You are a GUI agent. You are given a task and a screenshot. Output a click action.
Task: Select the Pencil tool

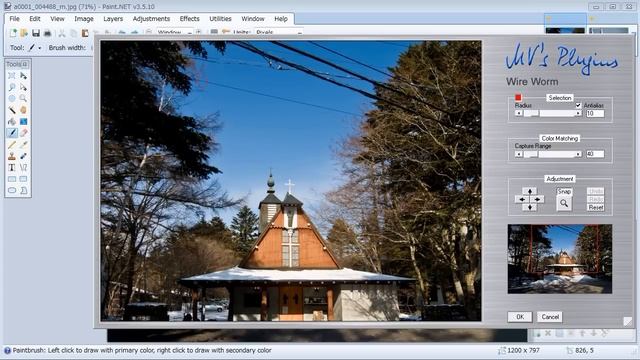pyautogui.click(x=12, y=144)
